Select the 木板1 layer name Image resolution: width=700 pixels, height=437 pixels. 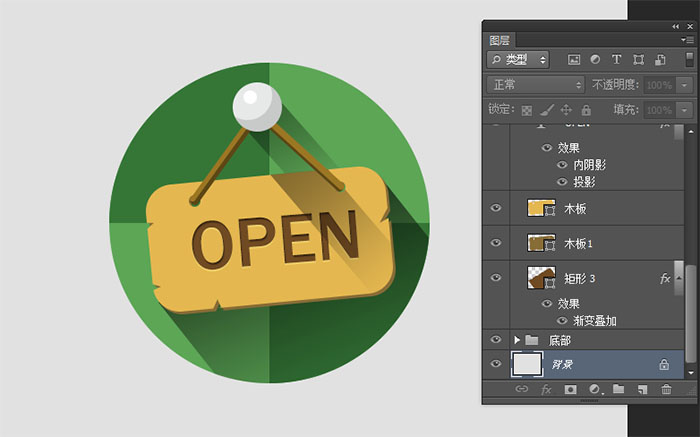pyautogui.click(x=578, y=243)
